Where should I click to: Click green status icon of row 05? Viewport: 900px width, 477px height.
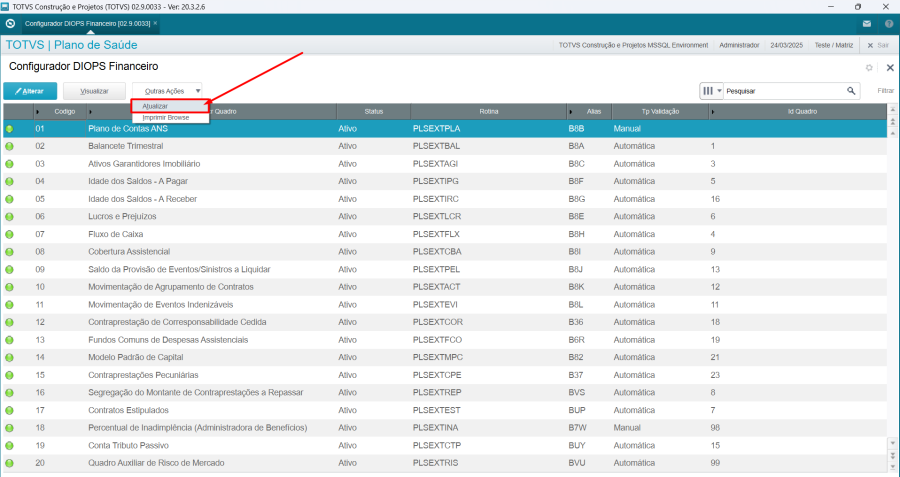[x=9, y=199]
